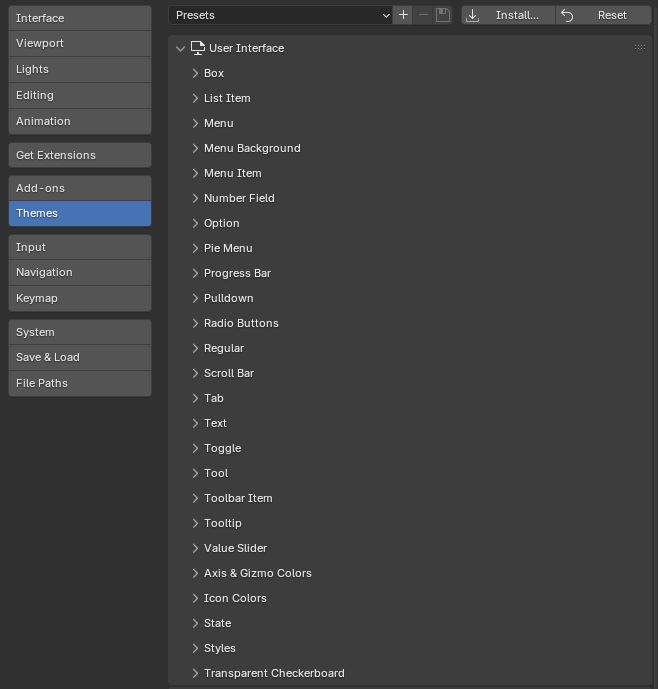Expand the Menu Item section
Viewport: 658px width, 689px height.
(x=195, y=174)
